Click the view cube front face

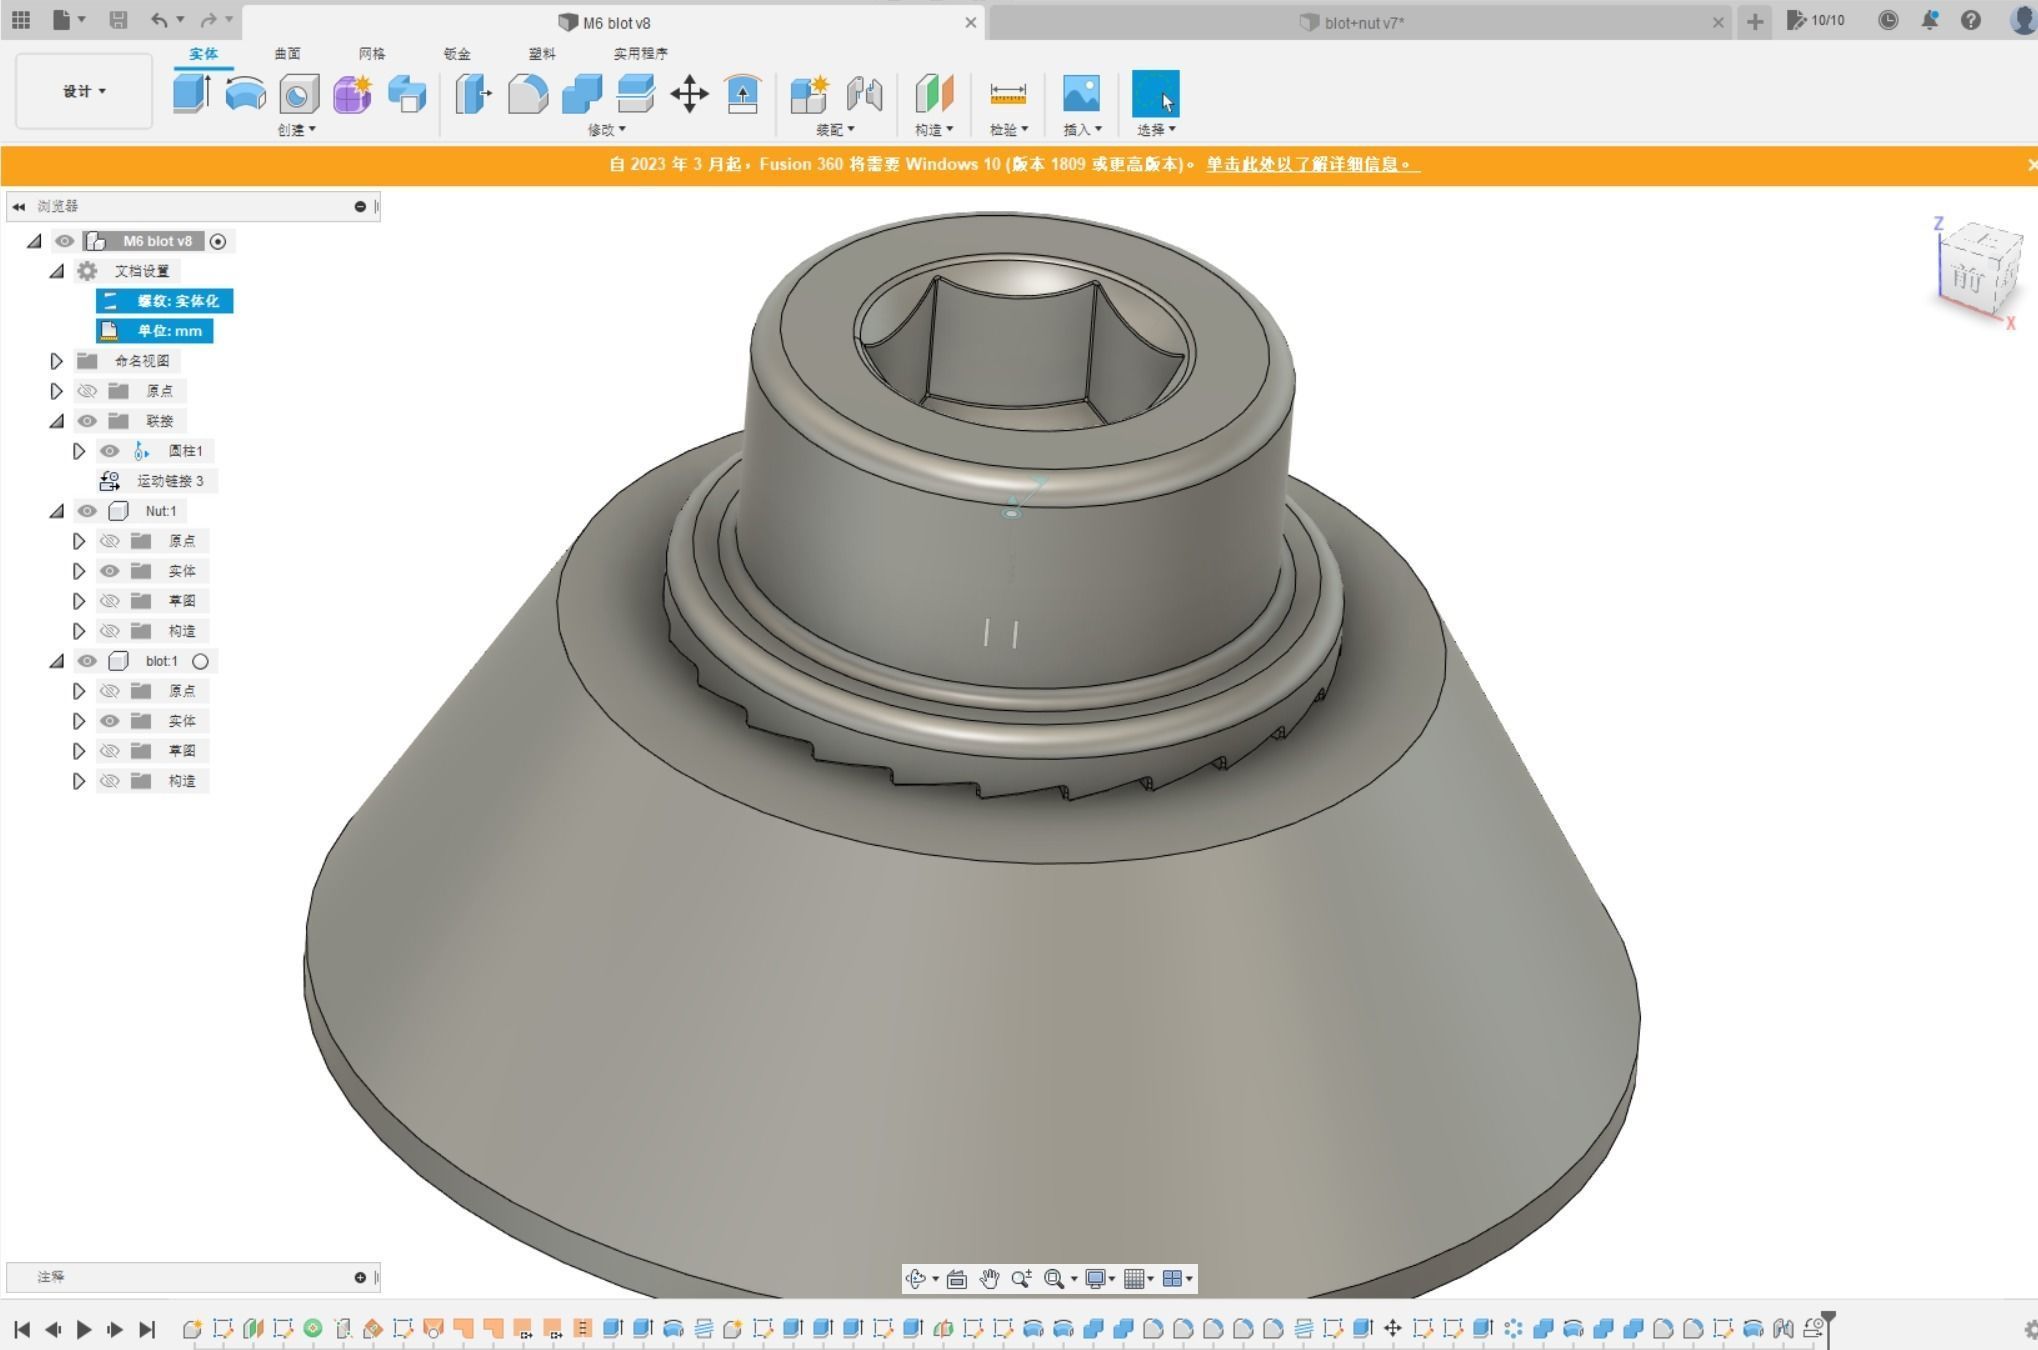[1968, 279]
